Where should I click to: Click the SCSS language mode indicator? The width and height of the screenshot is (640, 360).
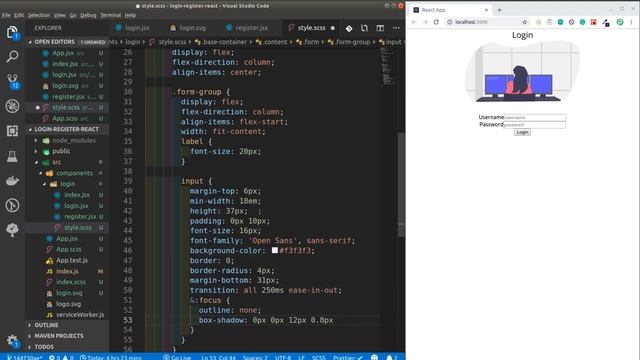click(x=319, y=357)
